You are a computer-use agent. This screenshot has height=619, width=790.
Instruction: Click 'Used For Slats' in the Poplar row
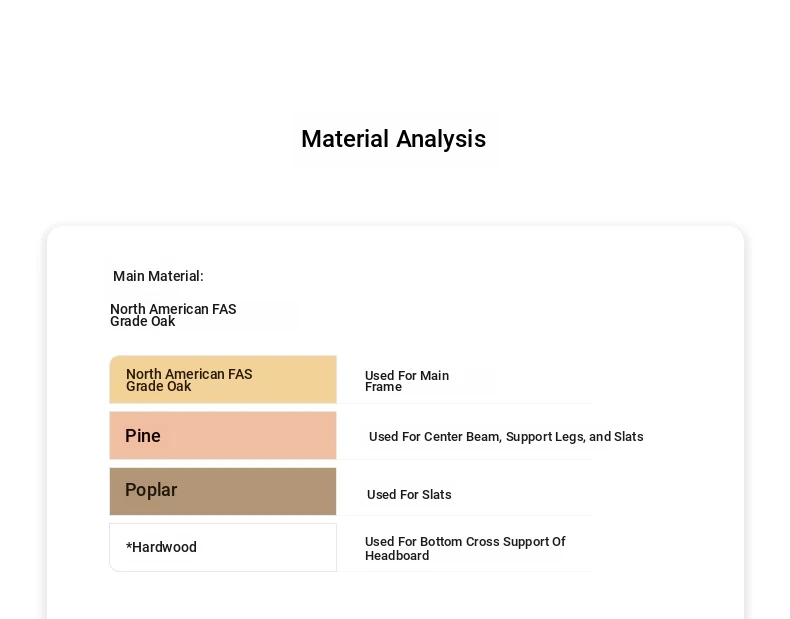409,495
